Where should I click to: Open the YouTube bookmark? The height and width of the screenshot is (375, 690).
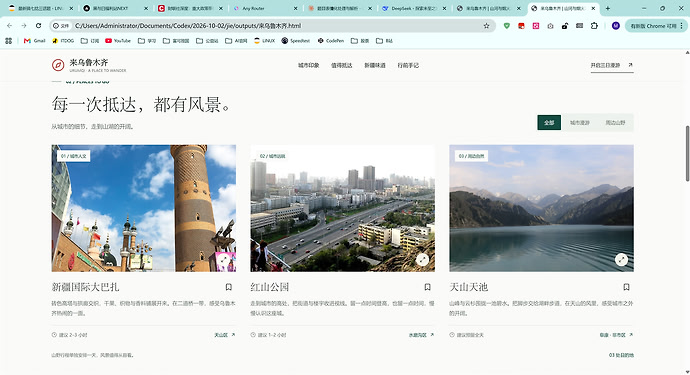(x=118, y=41)
